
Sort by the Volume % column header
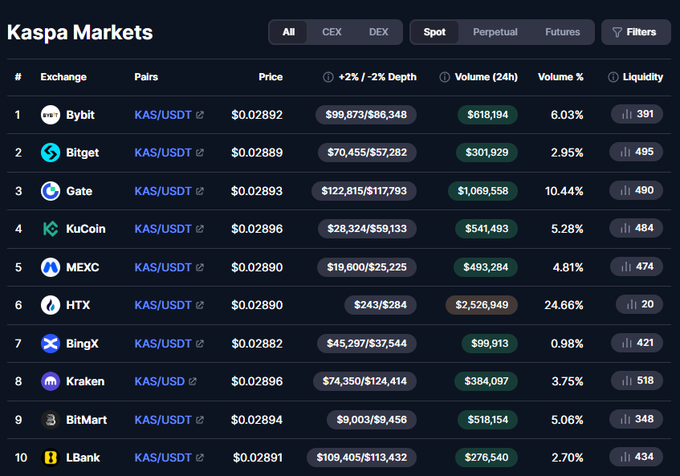coord(560,77)
